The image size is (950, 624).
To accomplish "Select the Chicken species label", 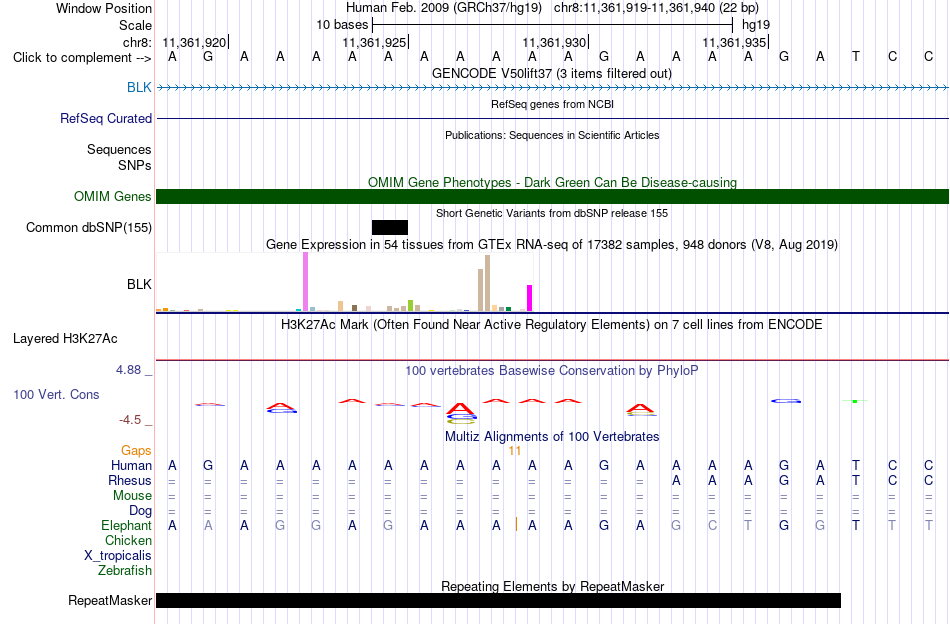I will pos(128,540).
